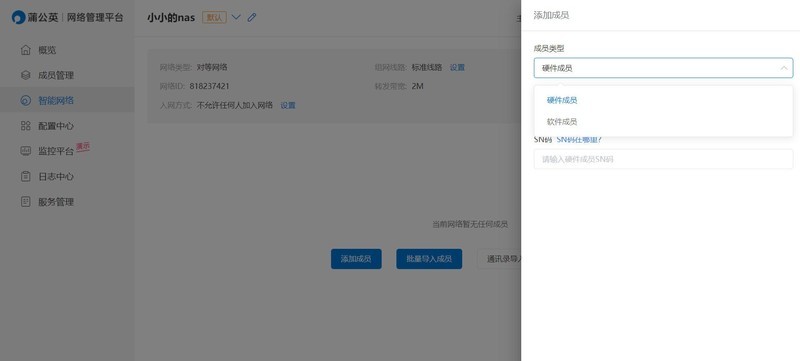Image resolution: width=800 pixels, height=361 pixels.
Task: Click the 不允许任何人加入网络 text
Action: click(x=235, y=106)
